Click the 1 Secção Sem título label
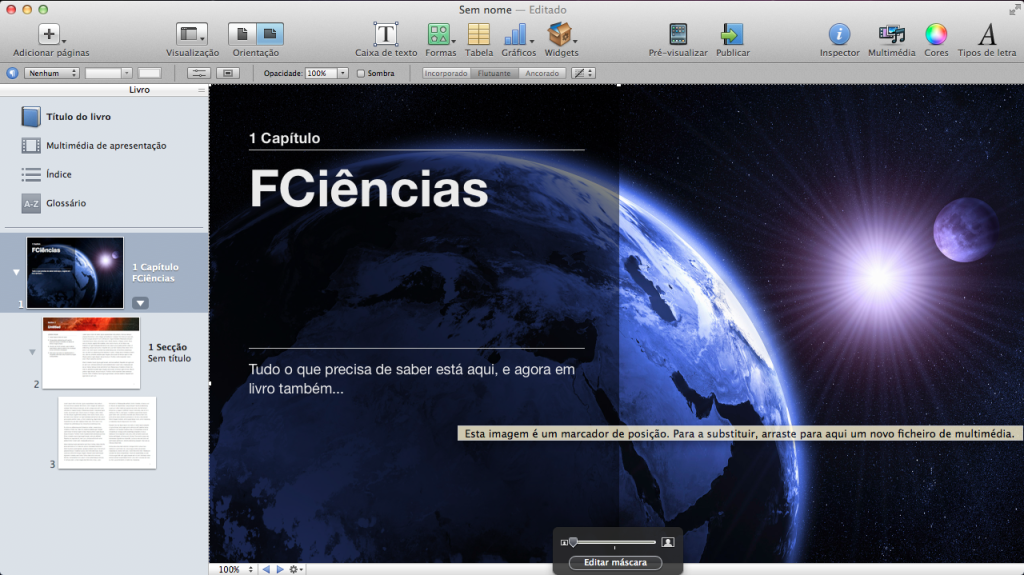Viewport: 1024px width, 575px height. [169, 352]
